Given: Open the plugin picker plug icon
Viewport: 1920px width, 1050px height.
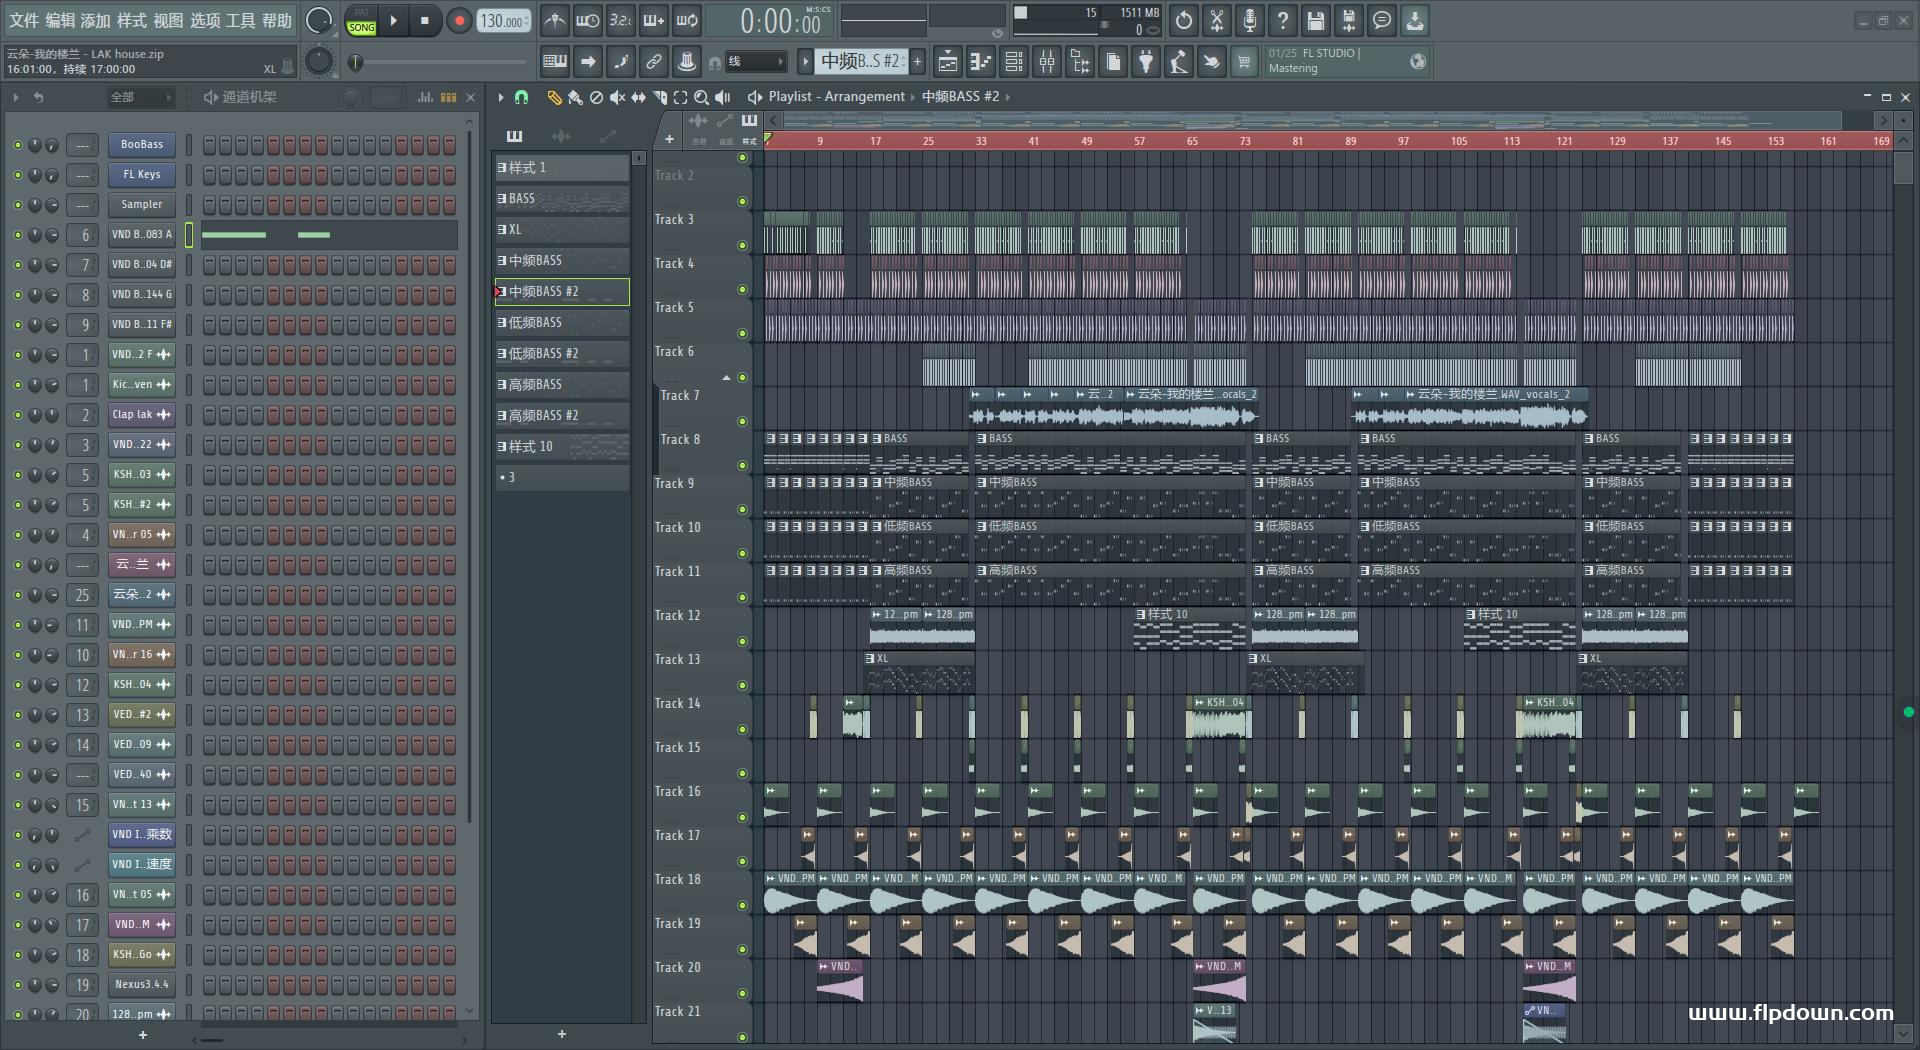Looking at the screenshot, I should (1146, 62).
